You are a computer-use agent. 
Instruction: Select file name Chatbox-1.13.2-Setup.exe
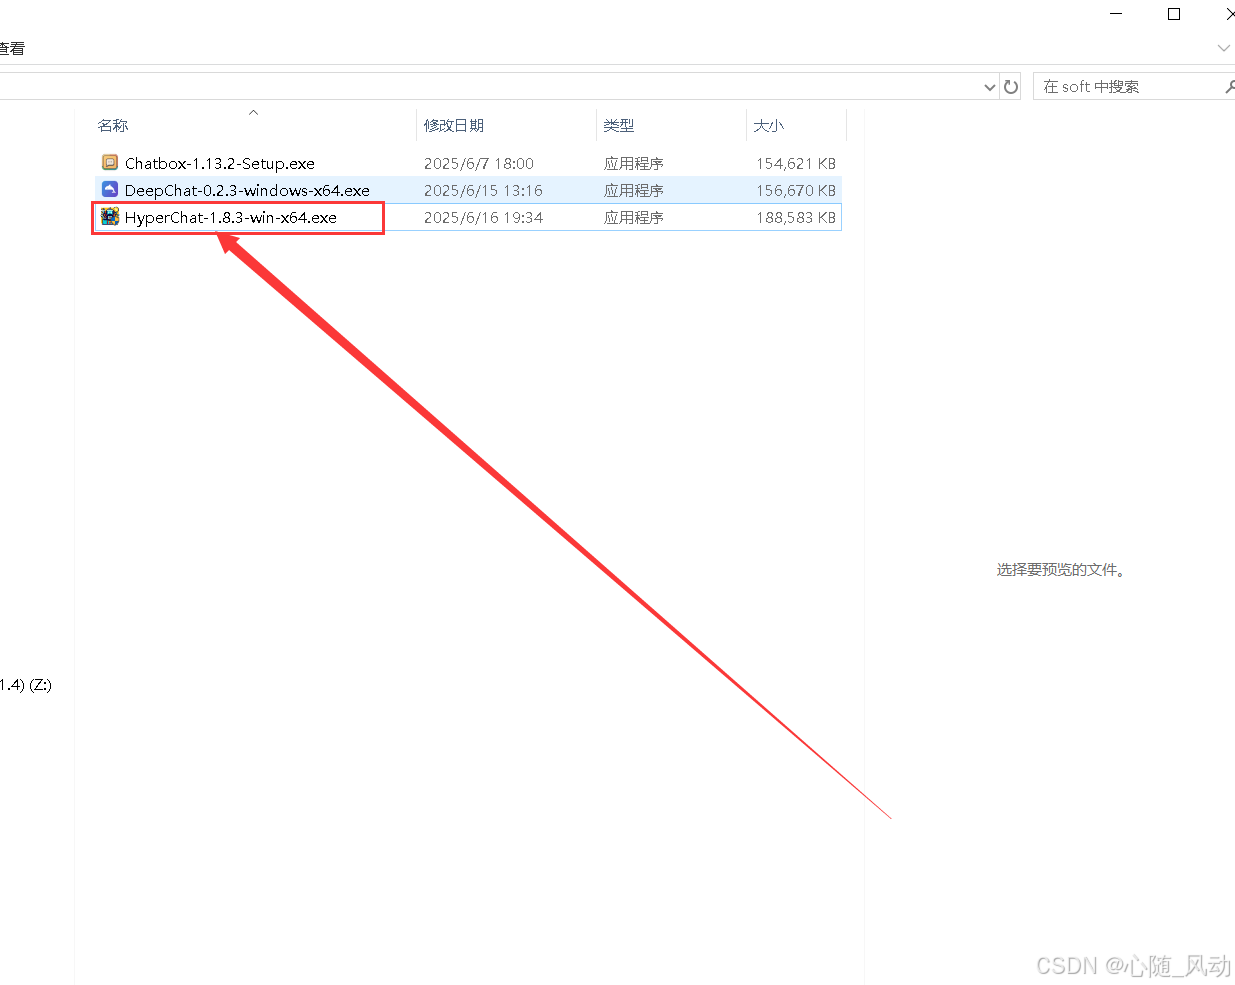point(220,163)
